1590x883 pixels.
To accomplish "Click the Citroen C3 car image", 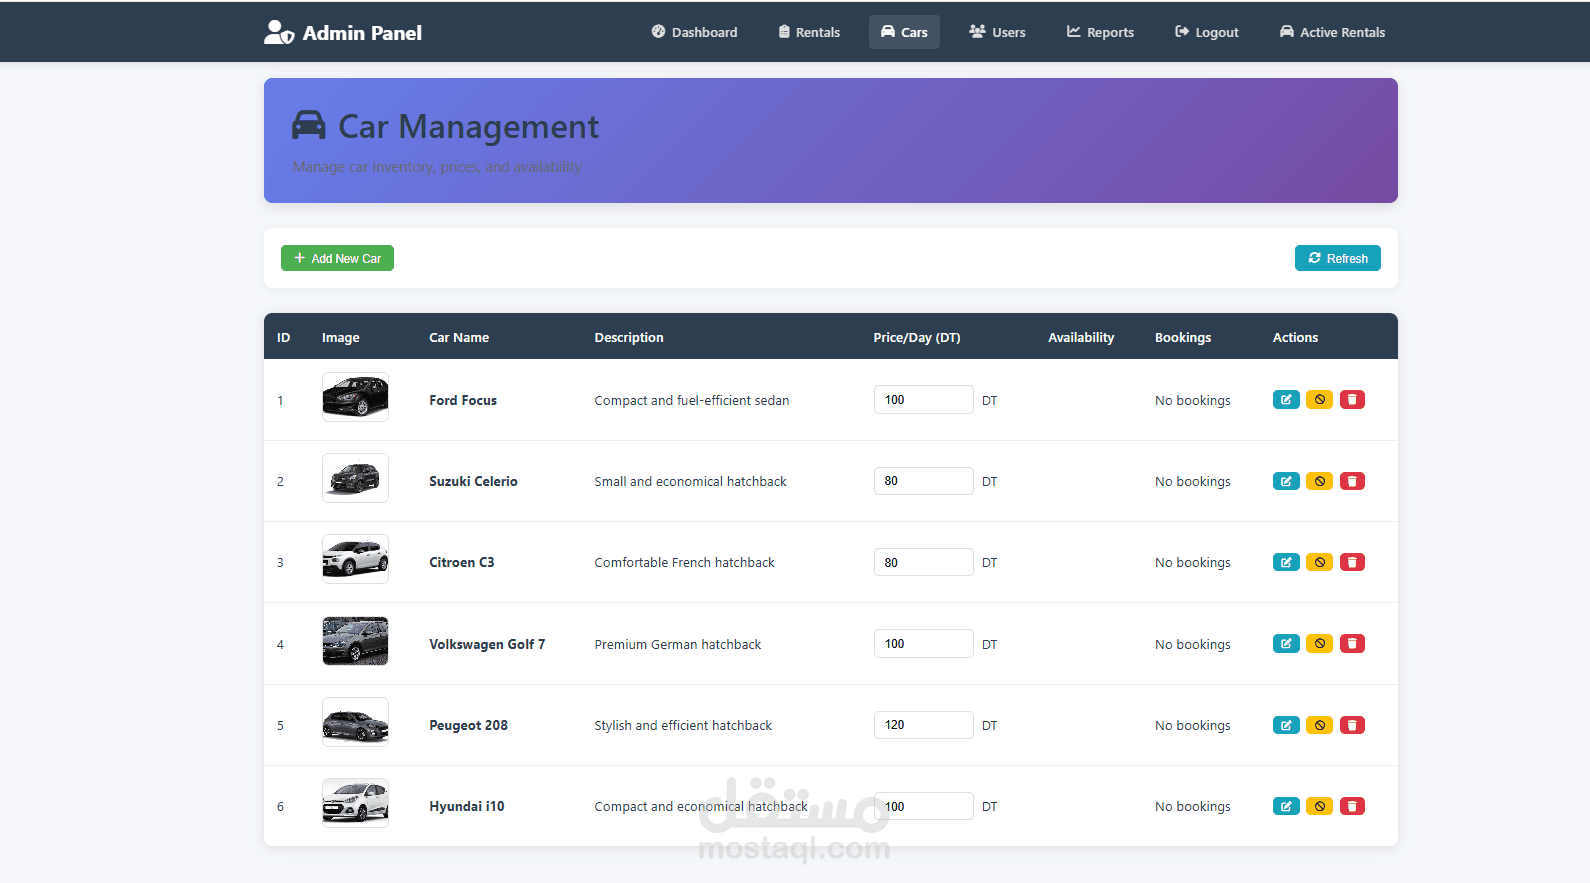I will (355, 559).
